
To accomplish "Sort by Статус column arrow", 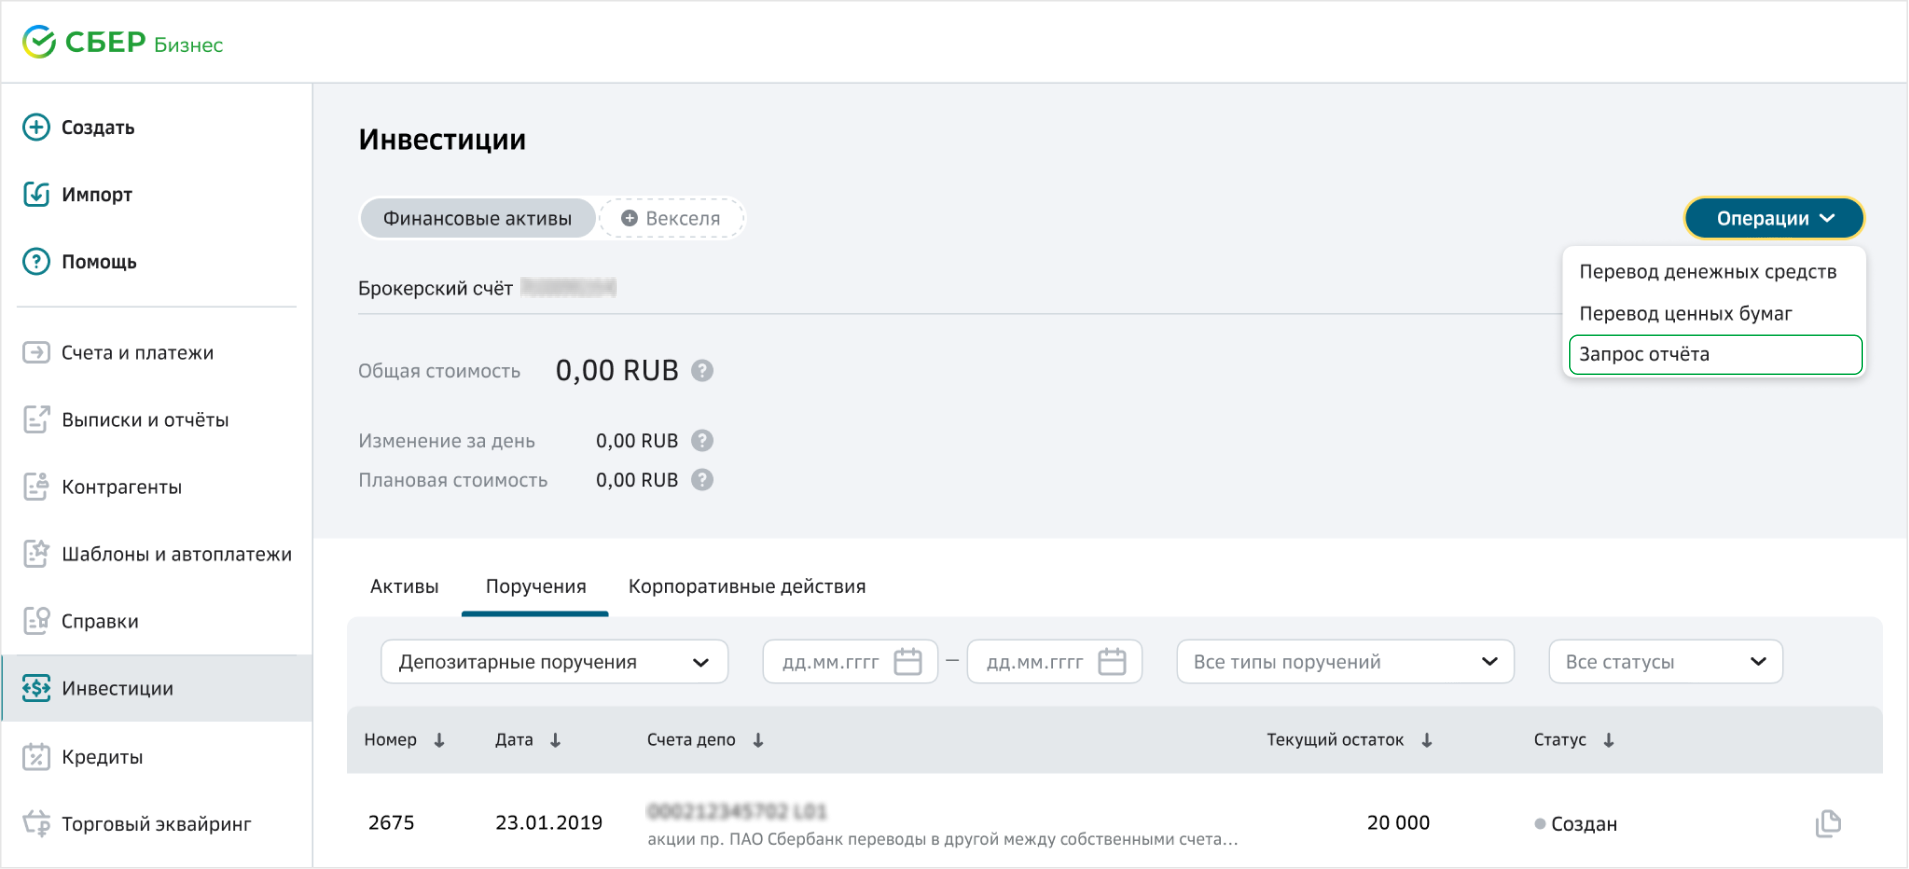I will pos(1608,740).
